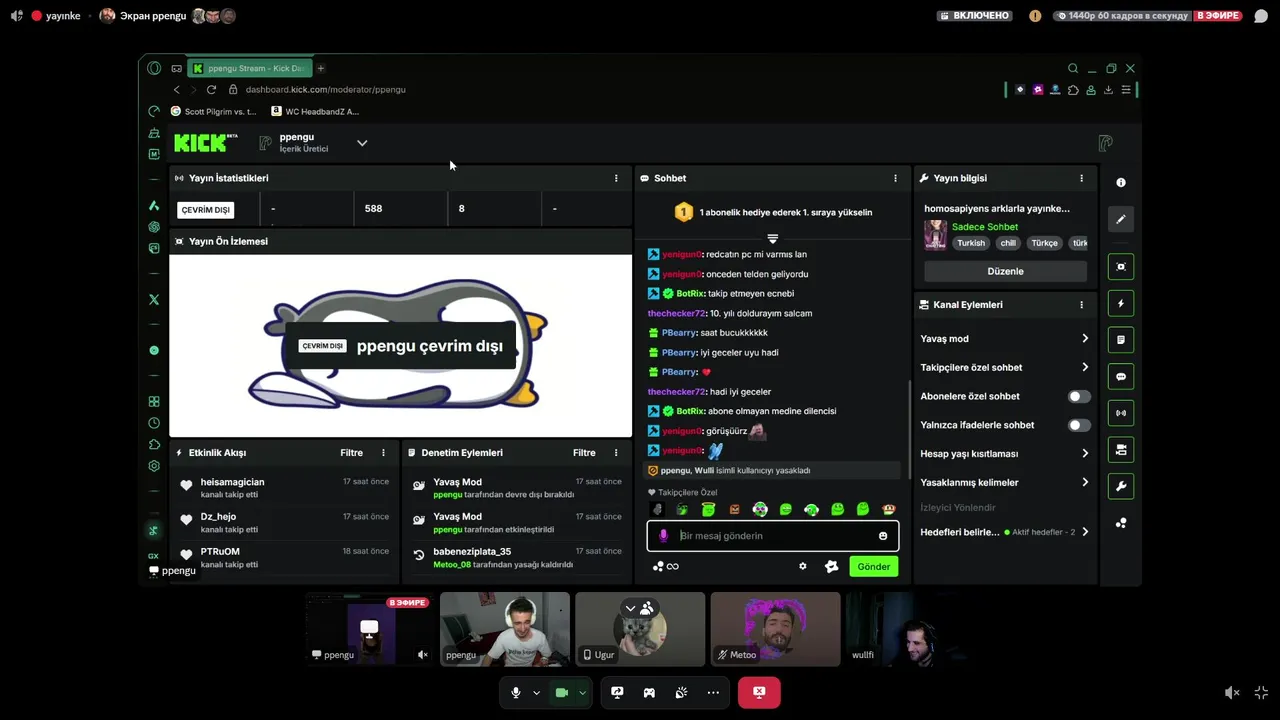Open browser tab search magnifier
1280x720 pixels.
(x=1073, y=69)
